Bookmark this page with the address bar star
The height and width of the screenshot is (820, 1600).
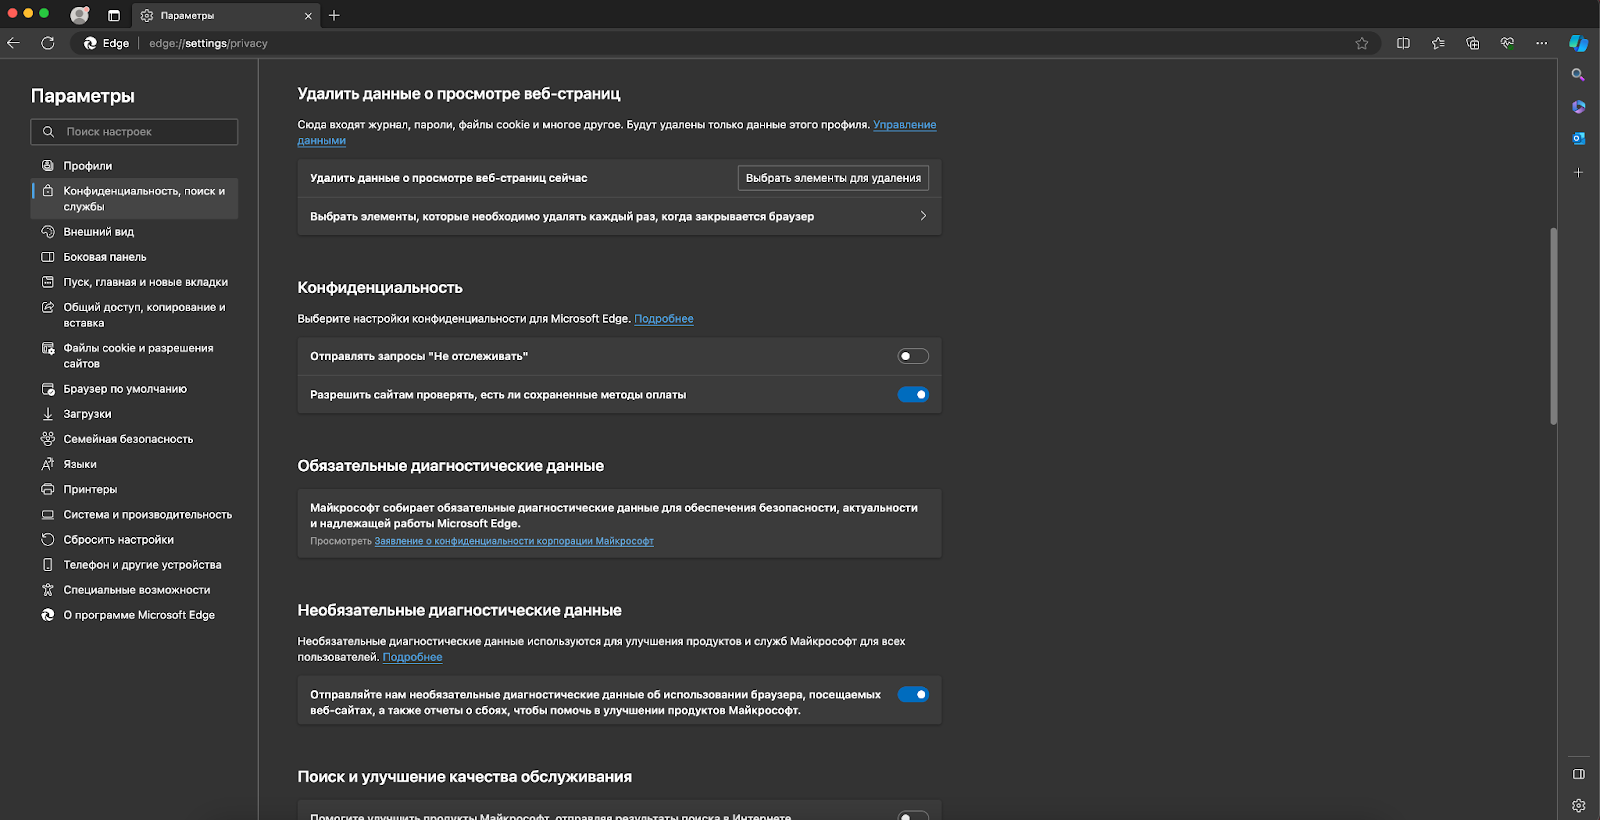pyautogui.click(x=1361, y=43)
